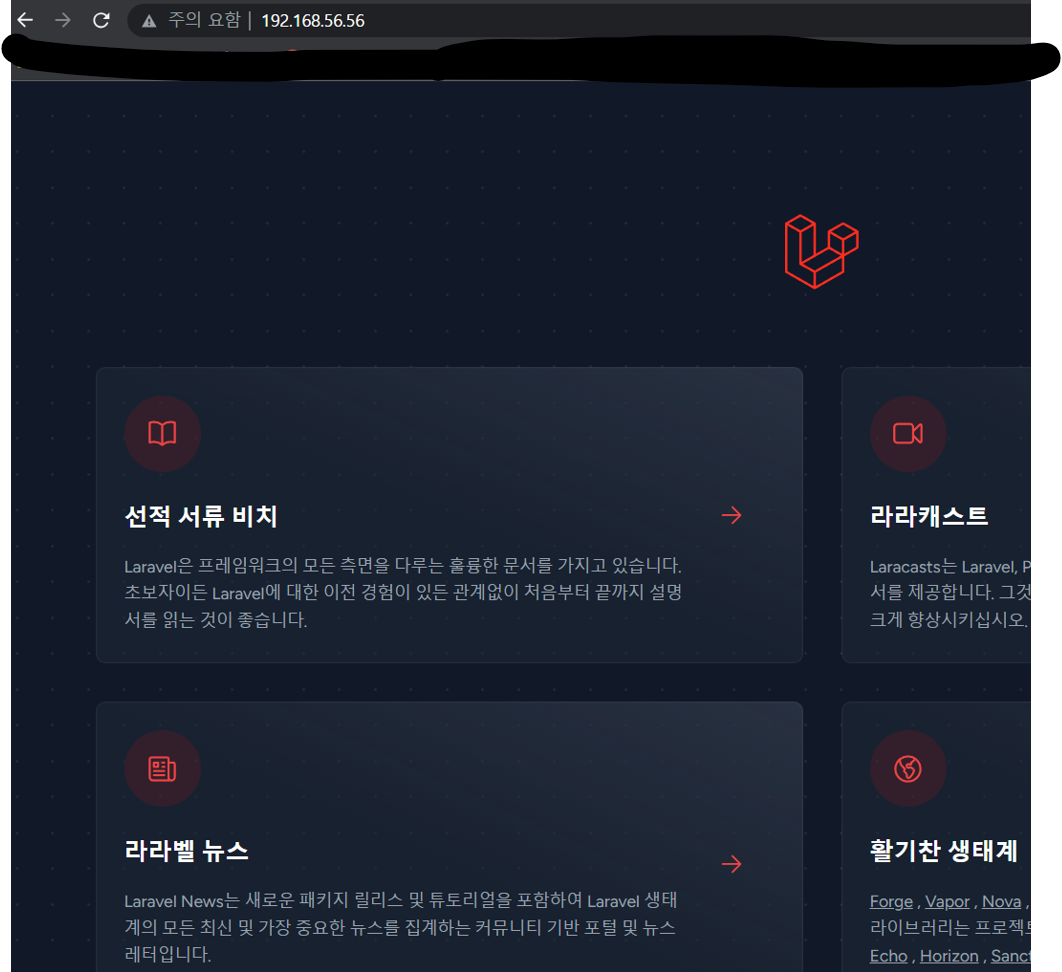Click the Laracasts description text
This screenshot has height=972, width=1062.
(950, 593)
